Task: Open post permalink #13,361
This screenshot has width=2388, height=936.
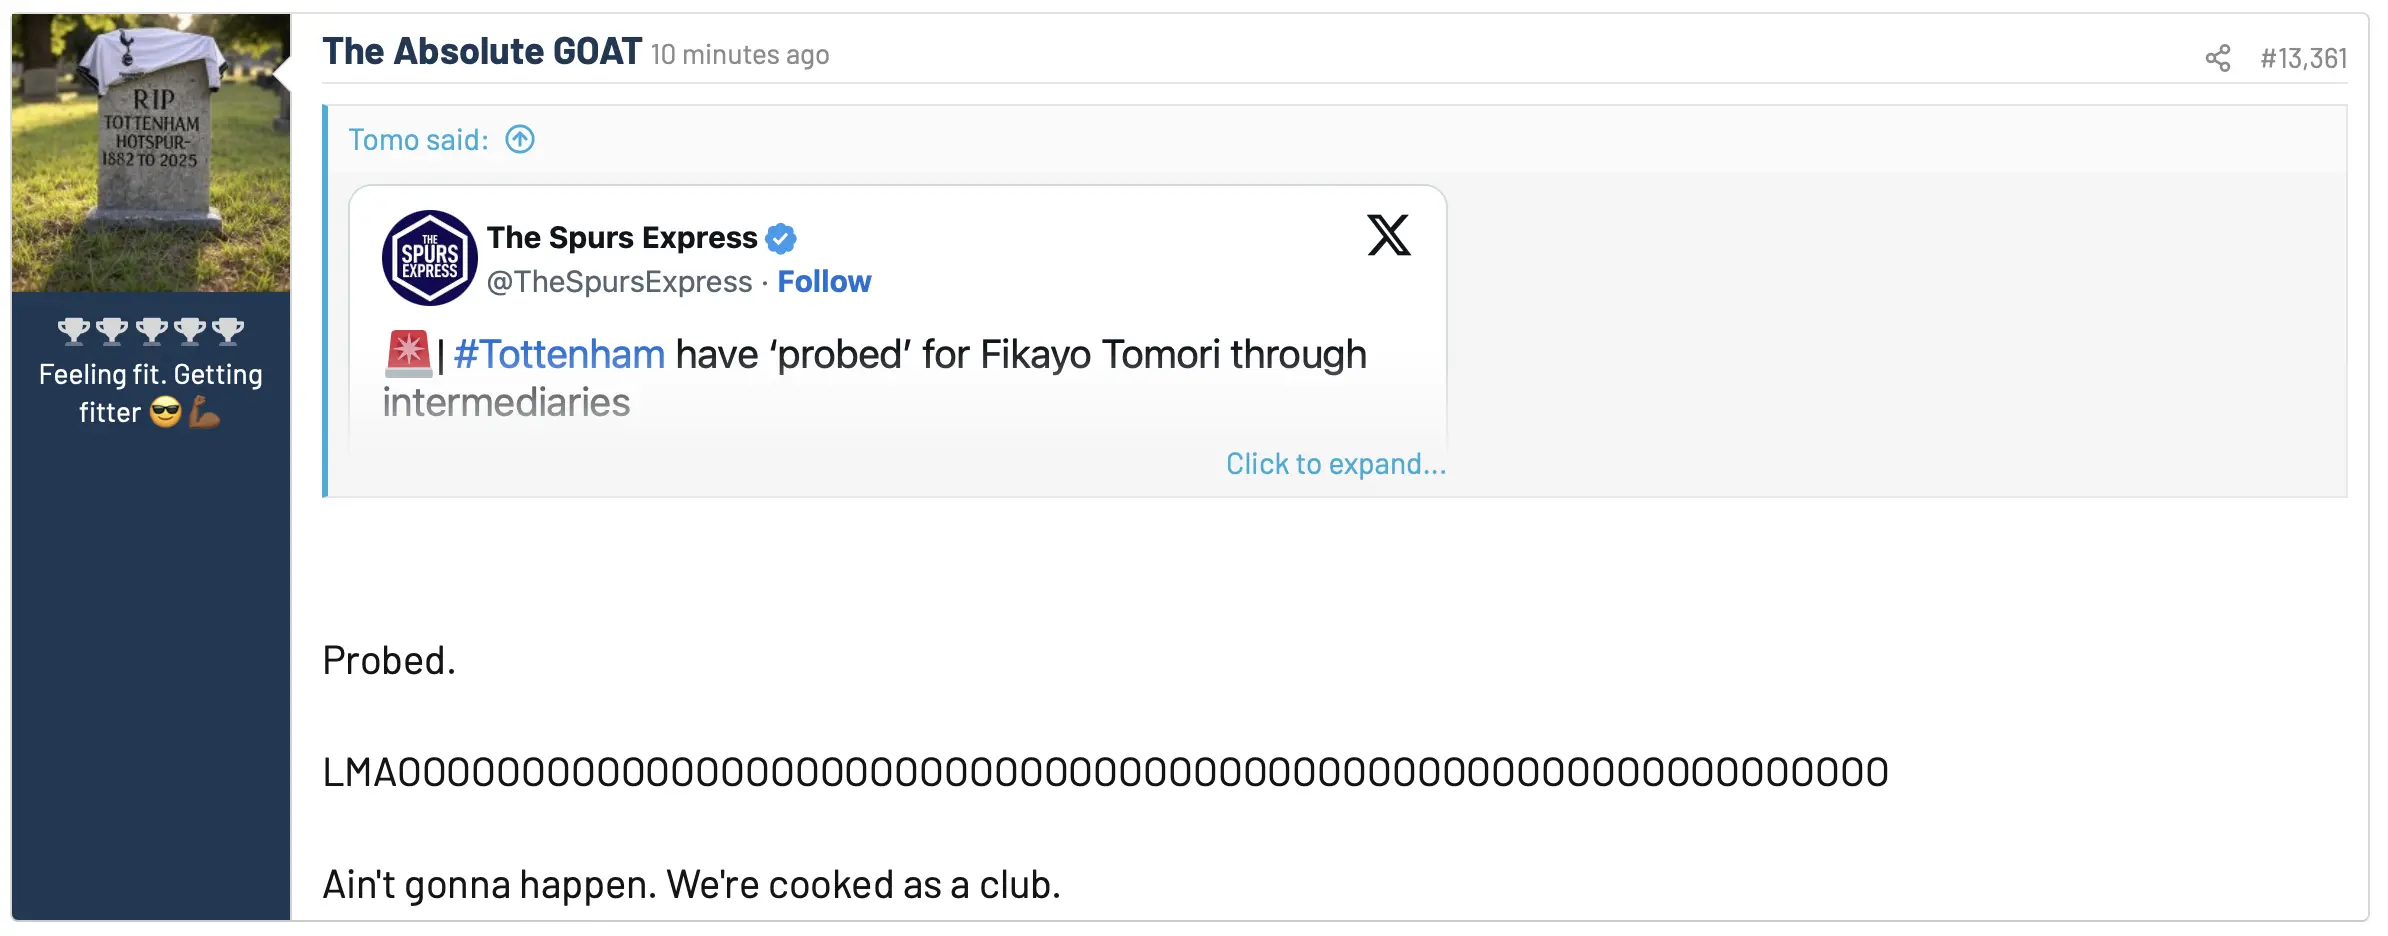Action: (2303, 58)
